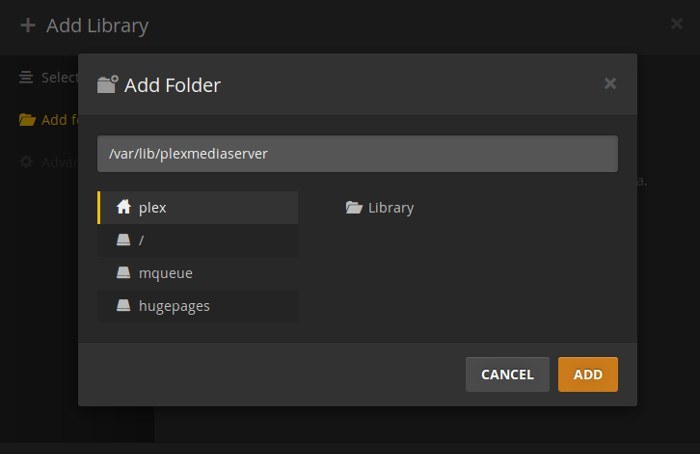Click the Add Folder dialog title text
700x454 pixels.
pyautogui.click(x=172, y=85)
